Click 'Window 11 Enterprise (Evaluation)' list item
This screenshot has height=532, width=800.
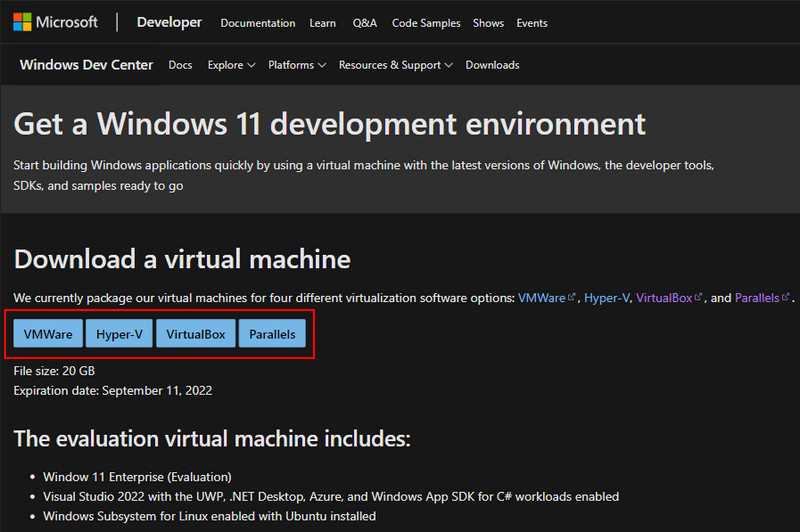click(x=137, y=477)
